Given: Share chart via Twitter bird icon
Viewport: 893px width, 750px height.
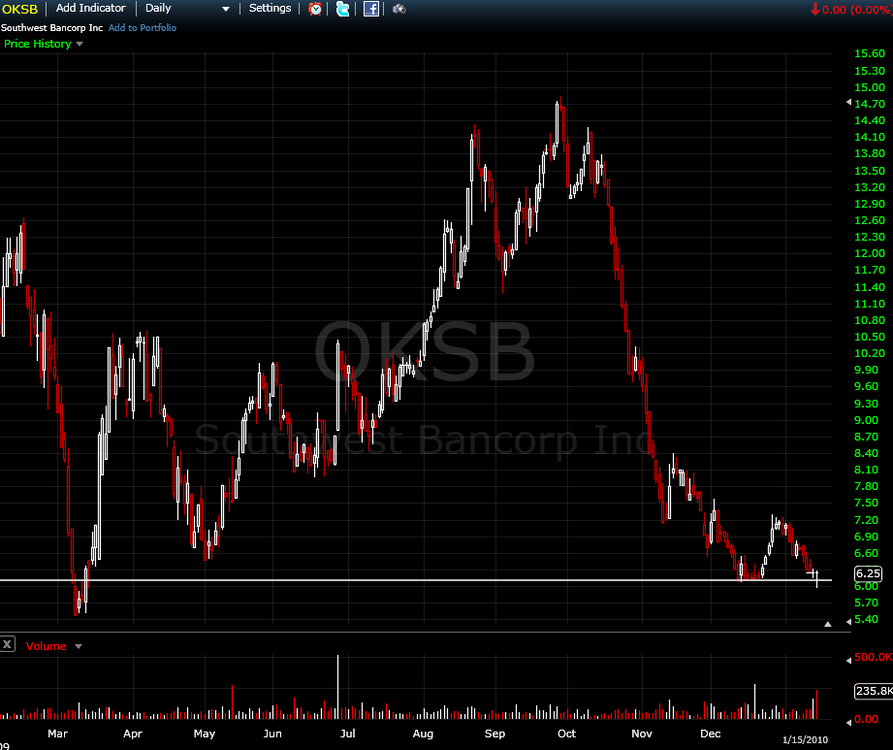Looking at the screenshot, I should [343, 9].
